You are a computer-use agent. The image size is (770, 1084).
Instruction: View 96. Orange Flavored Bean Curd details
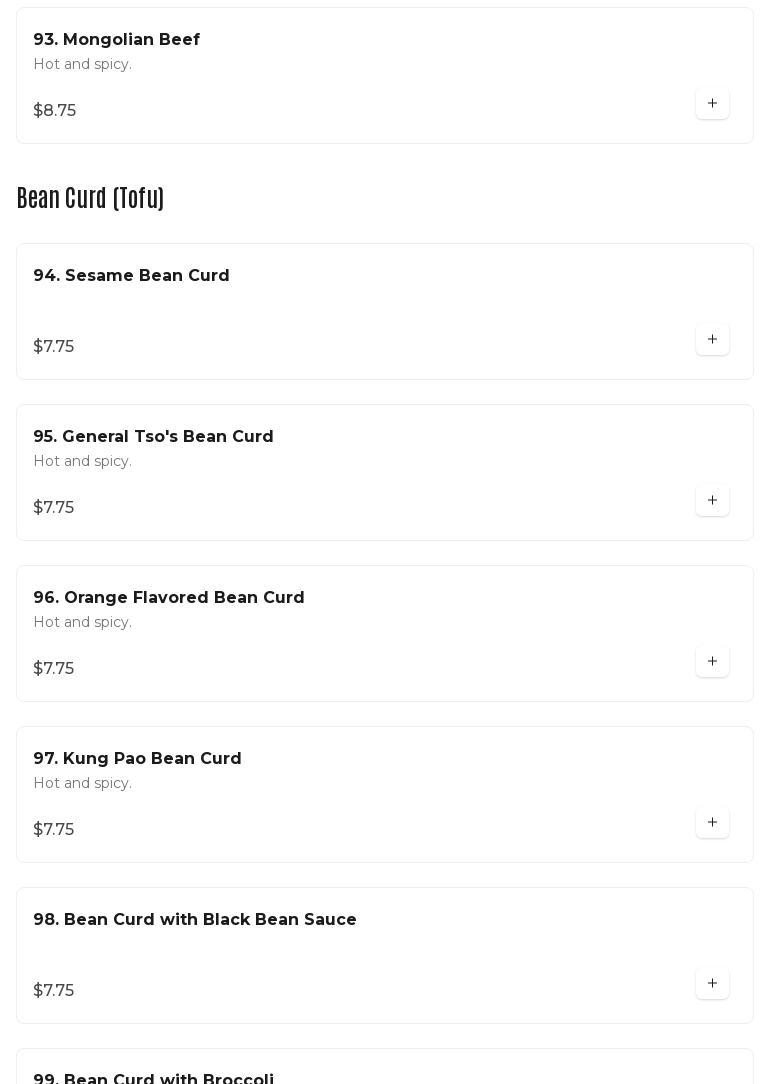[168, 598]
